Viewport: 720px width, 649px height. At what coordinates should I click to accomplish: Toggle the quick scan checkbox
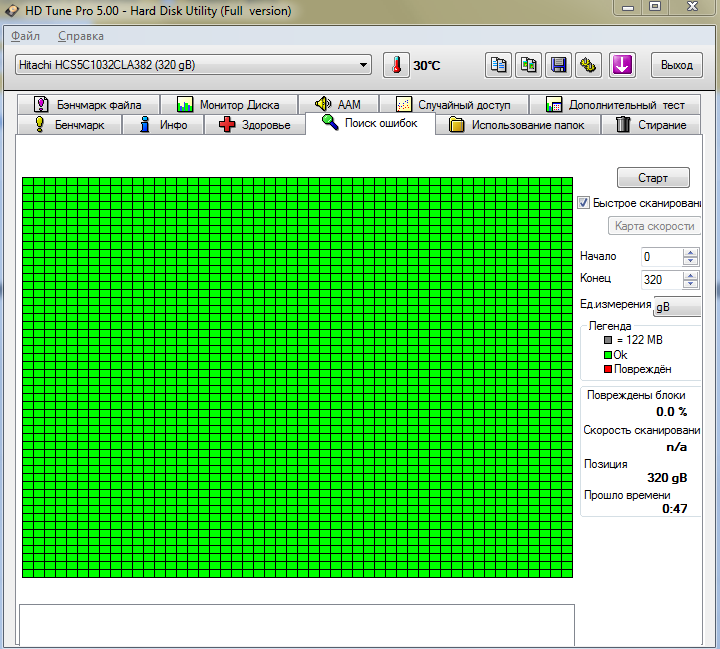click(583, 203)
